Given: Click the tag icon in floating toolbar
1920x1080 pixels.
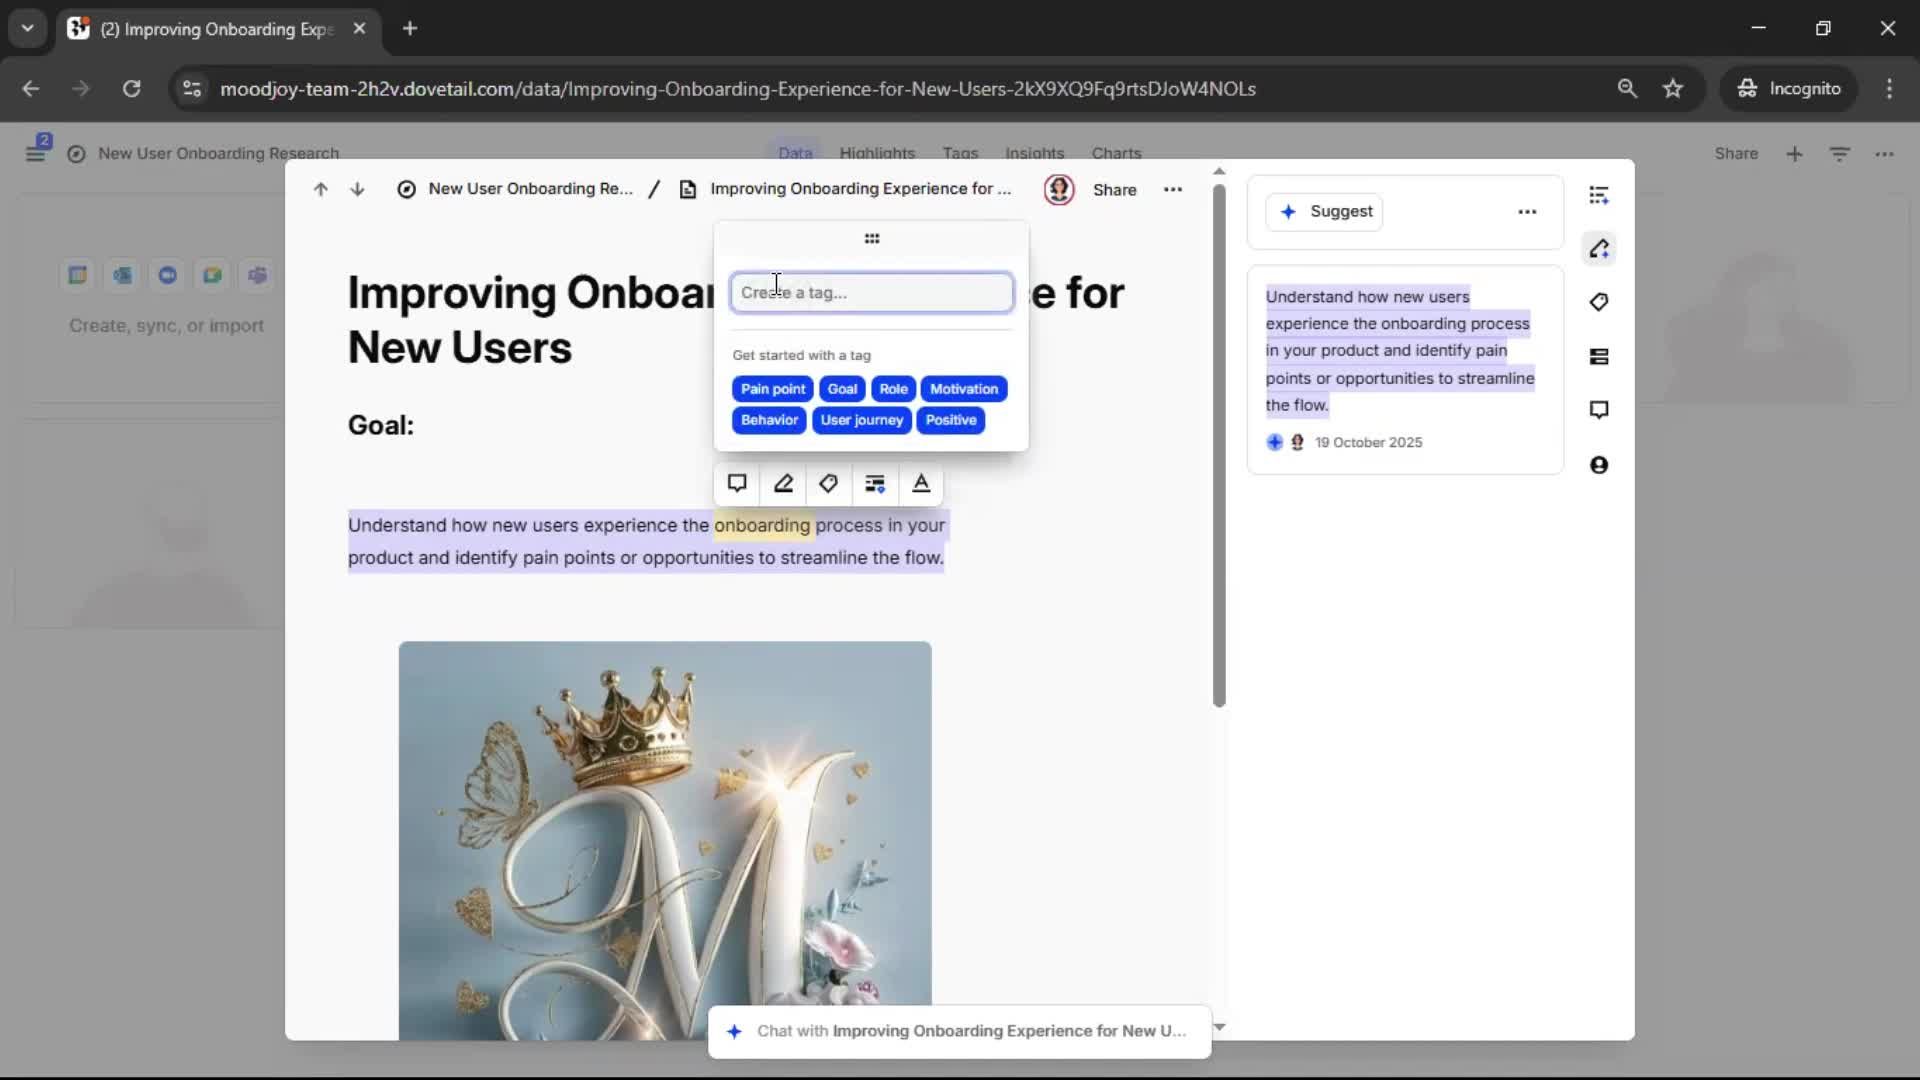Looking at the screenshot, I should 828,484.
